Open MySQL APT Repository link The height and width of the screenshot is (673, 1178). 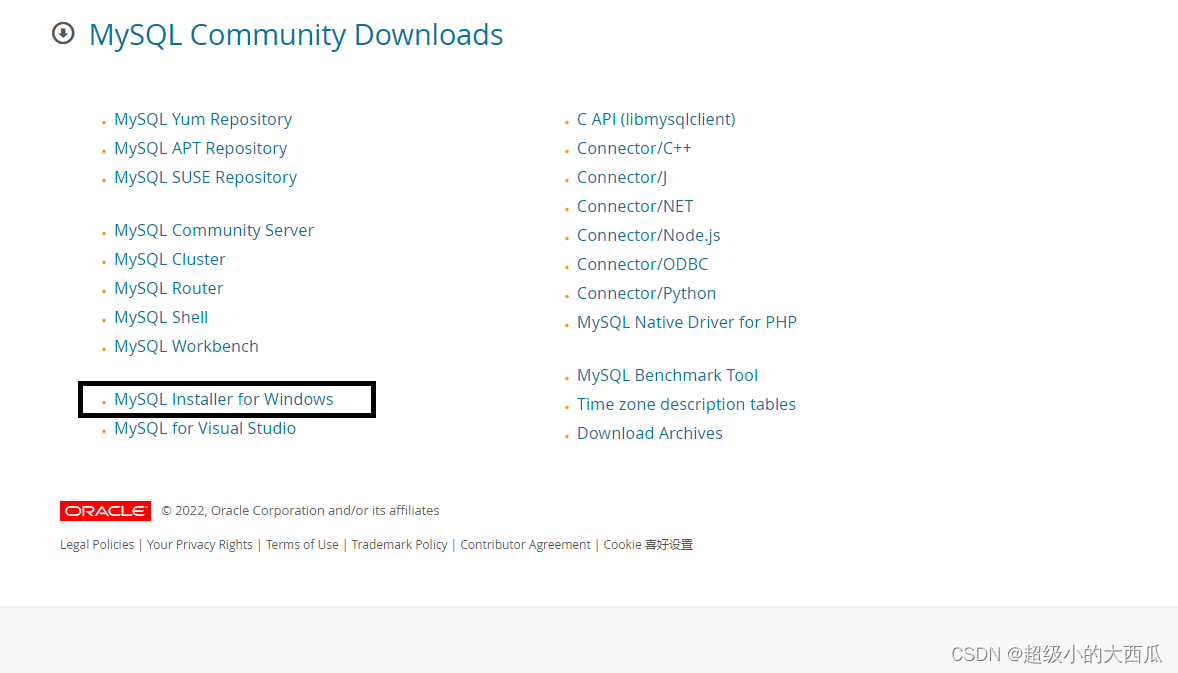(x=201, y=148)
